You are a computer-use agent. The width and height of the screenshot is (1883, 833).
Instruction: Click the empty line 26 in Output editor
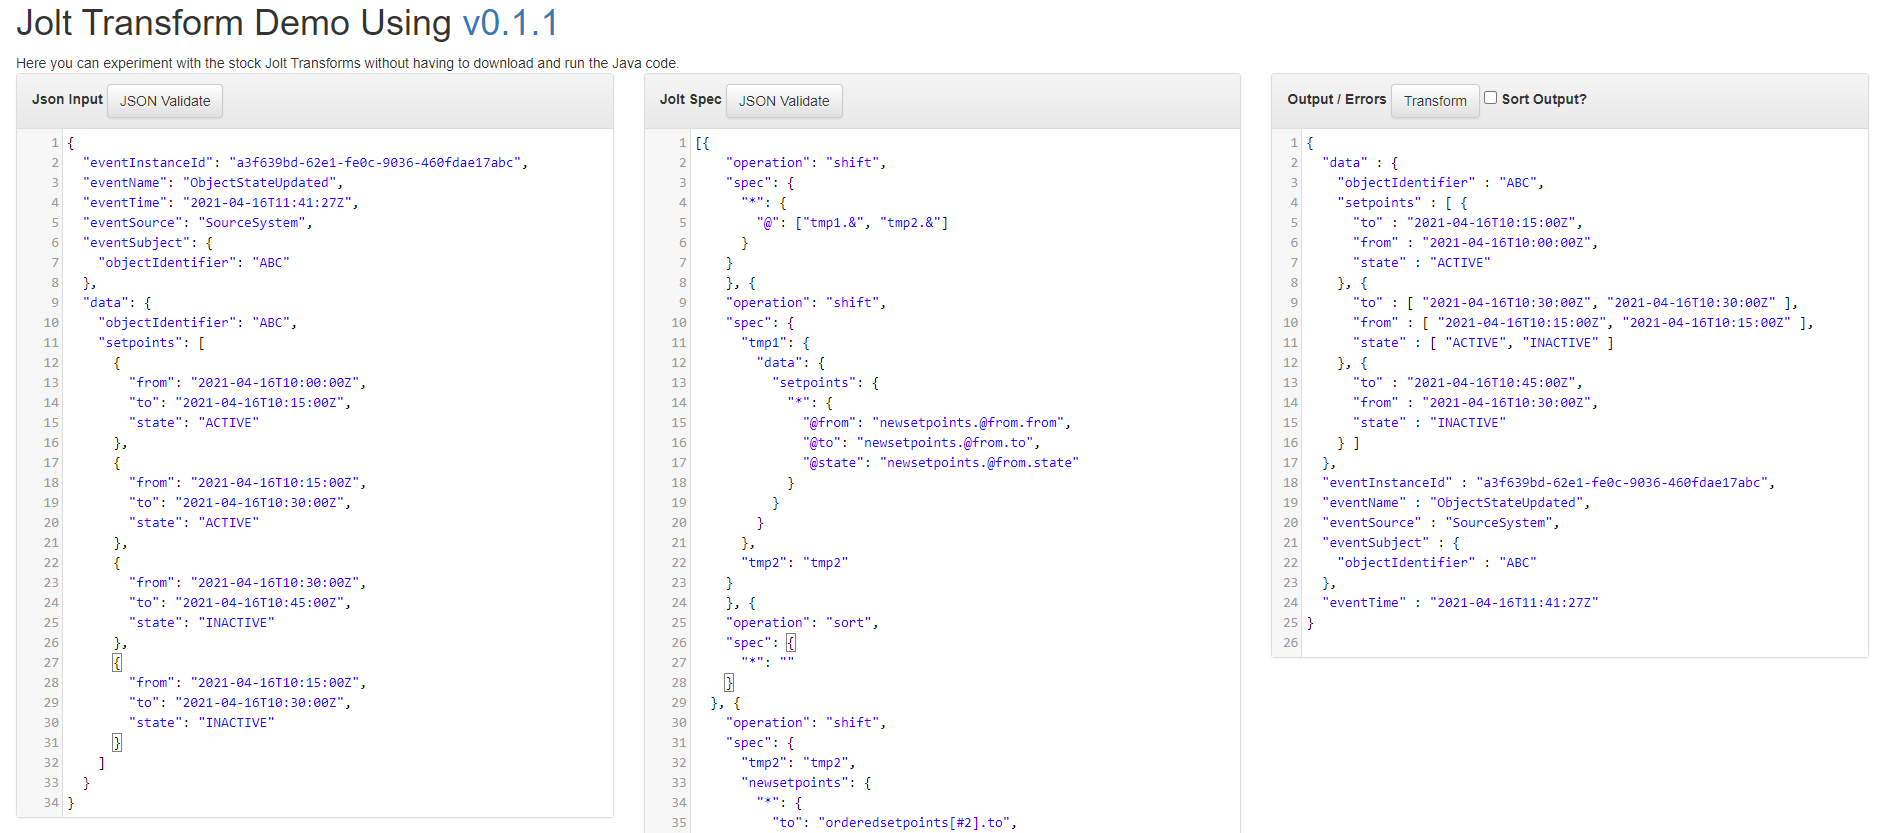(x=1584, y=642)
